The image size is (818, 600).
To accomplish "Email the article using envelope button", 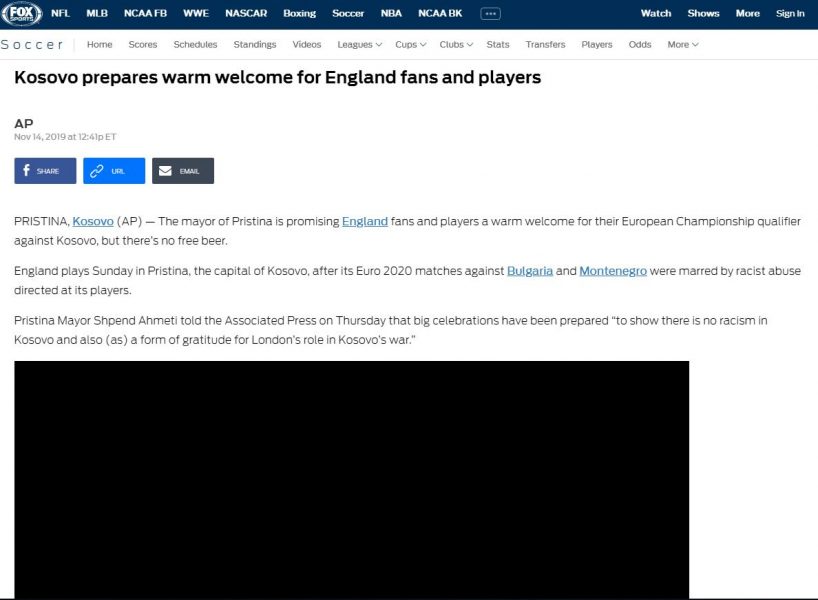I will click(183, 171).
